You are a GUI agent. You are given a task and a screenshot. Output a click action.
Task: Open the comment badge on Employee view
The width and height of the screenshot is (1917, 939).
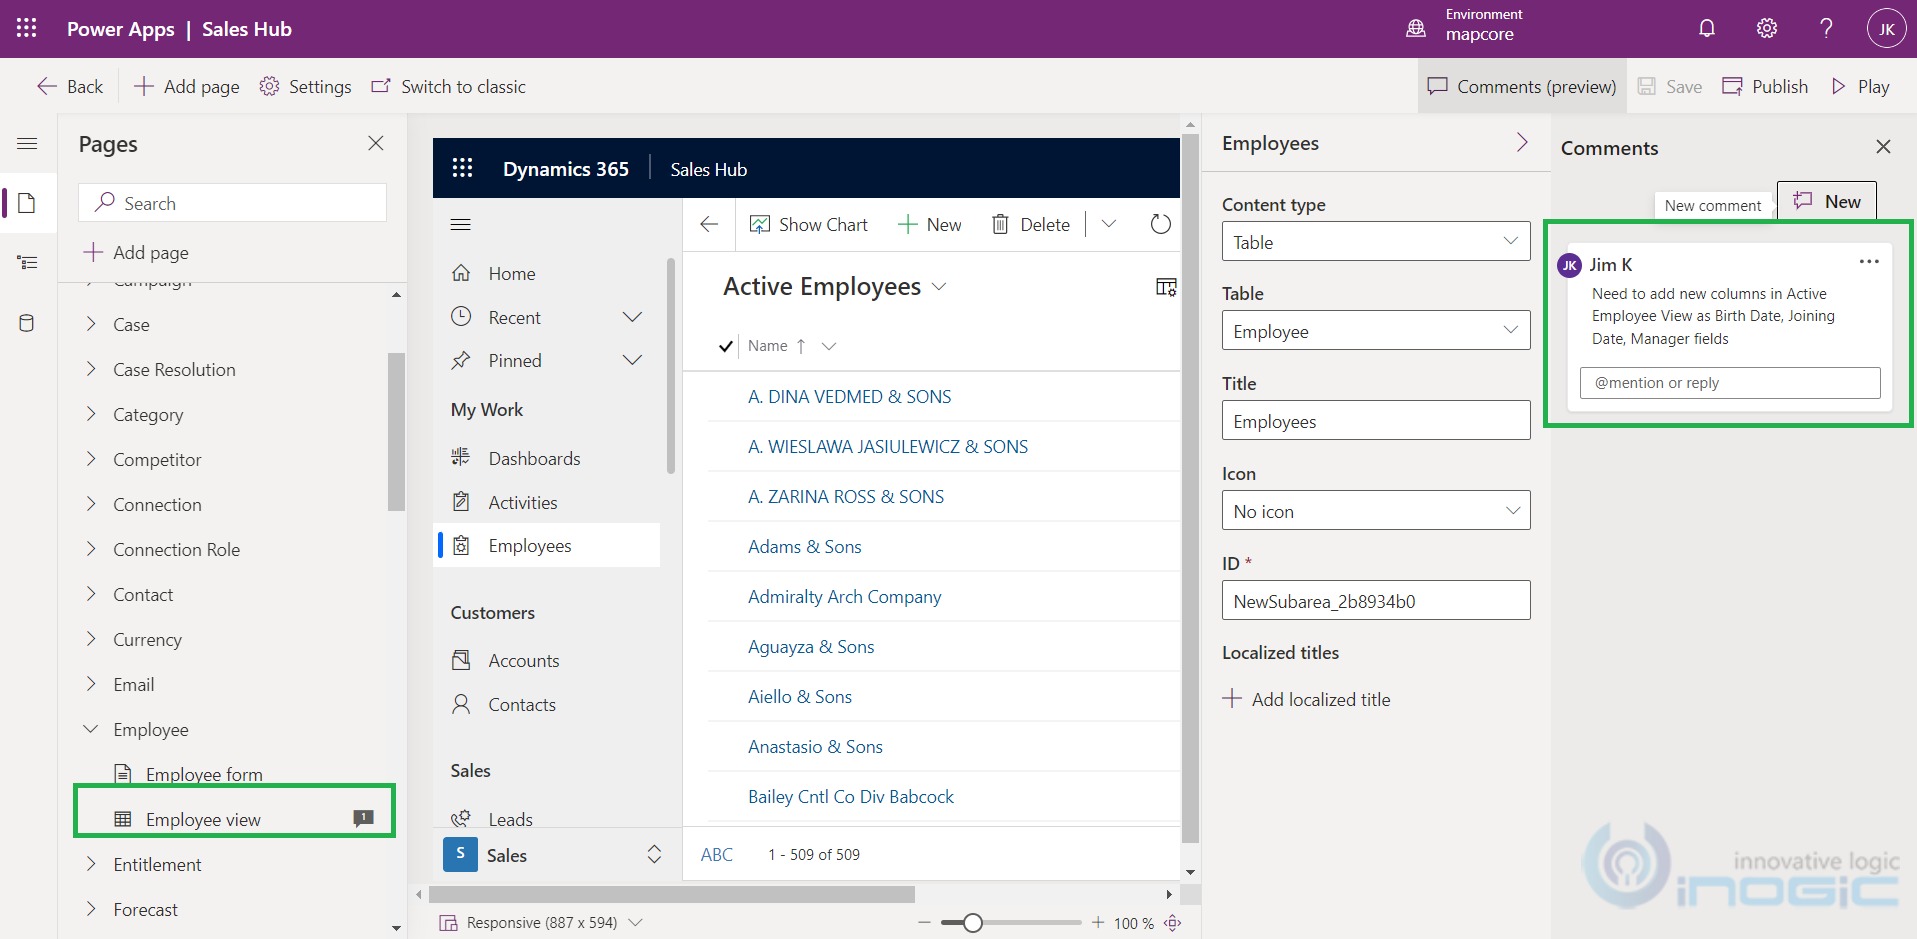pos(364,818)
